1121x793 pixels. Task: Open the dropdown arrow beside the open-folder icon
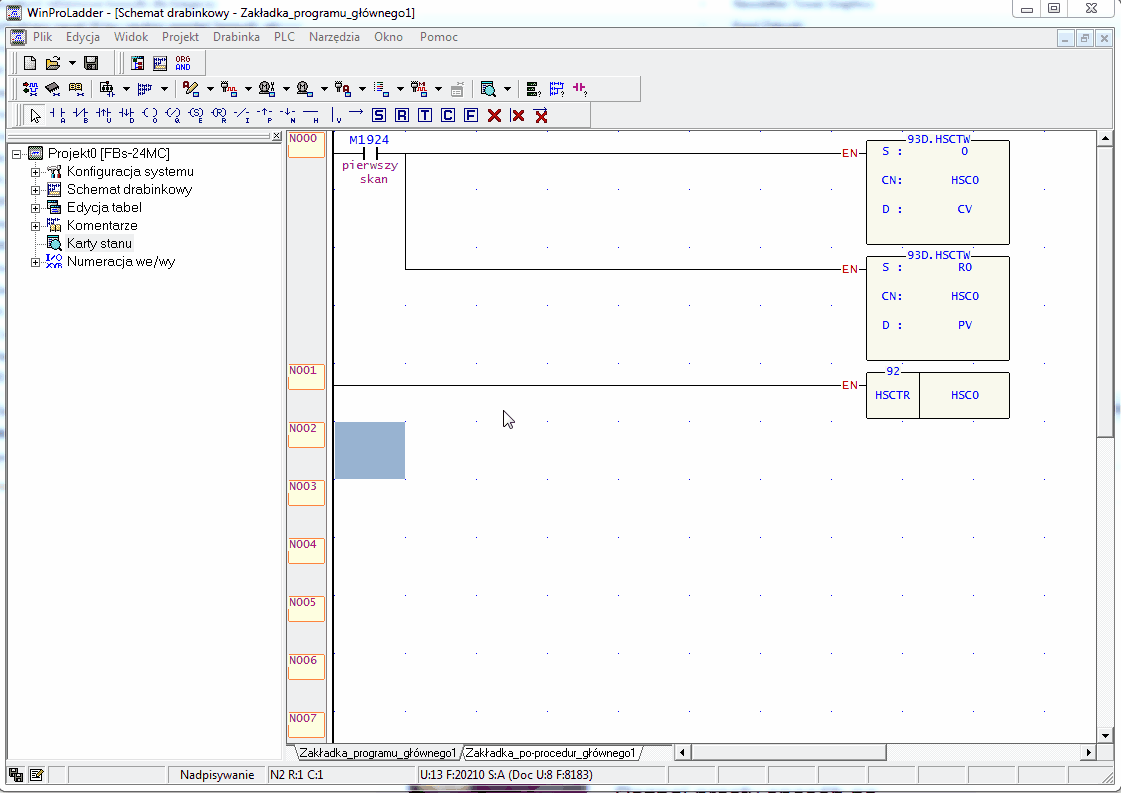click(x=72, y=63)
